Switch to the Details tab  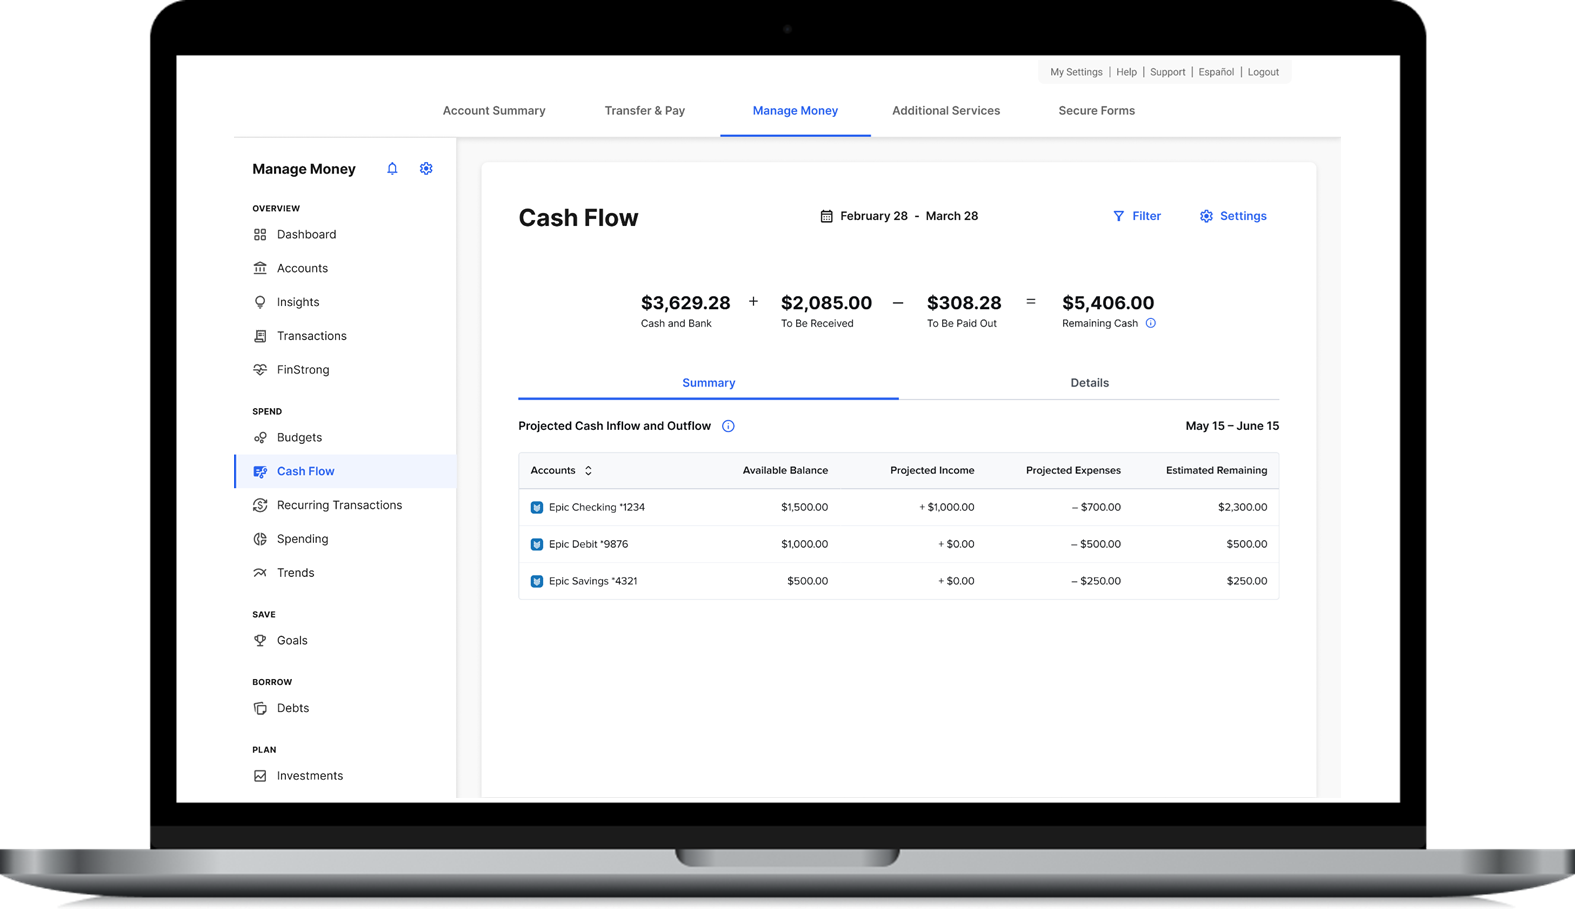click(1089, 383)
